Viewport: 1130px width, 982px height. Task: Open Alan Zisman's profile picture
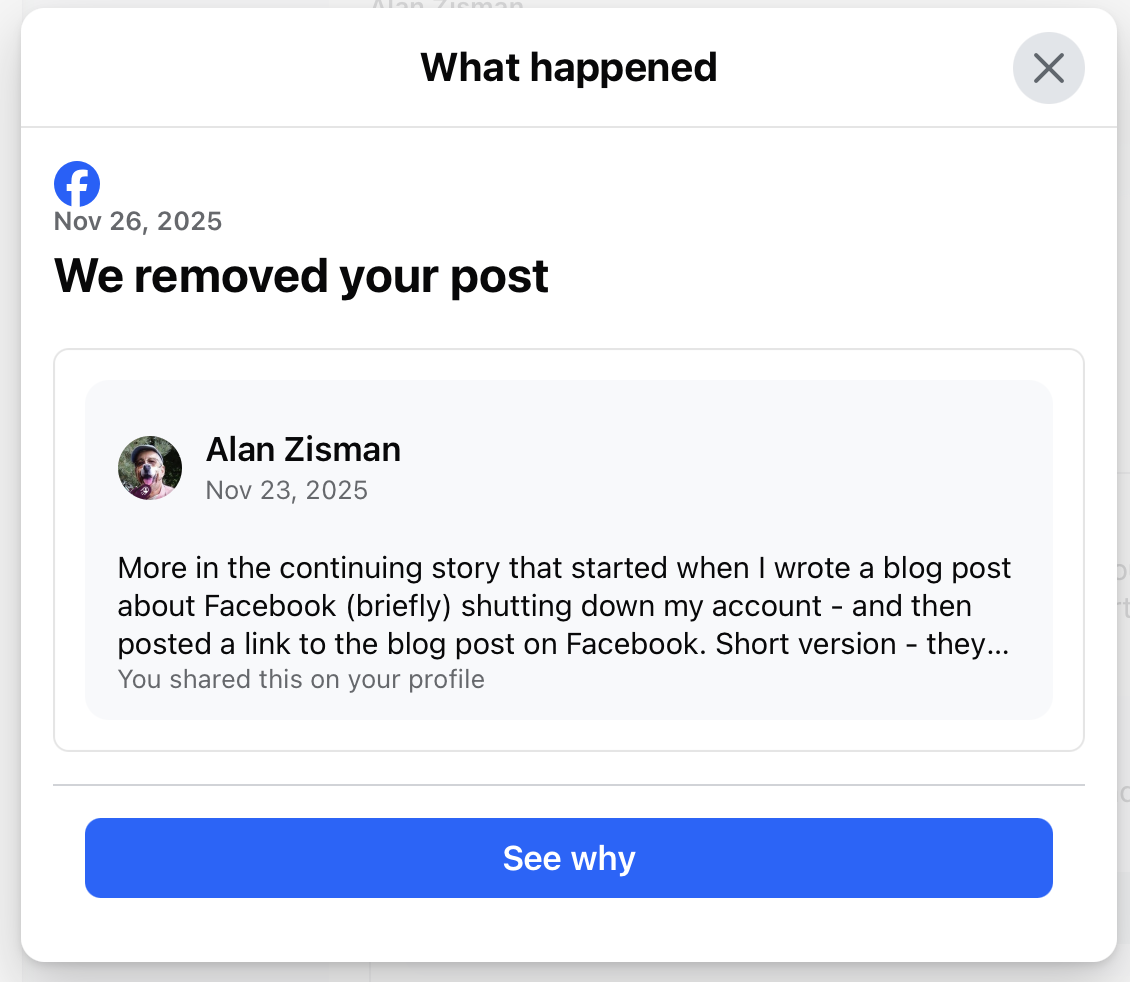tap(150, 468)
